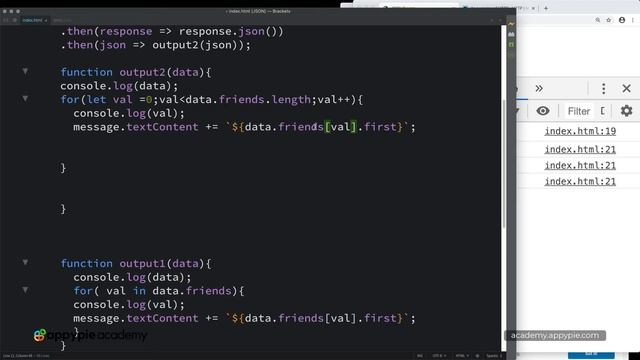The width and height of the screenshot is (640, 360).
Task: Open the topmost index.html:21 console link
Action: tap(580, 149)
